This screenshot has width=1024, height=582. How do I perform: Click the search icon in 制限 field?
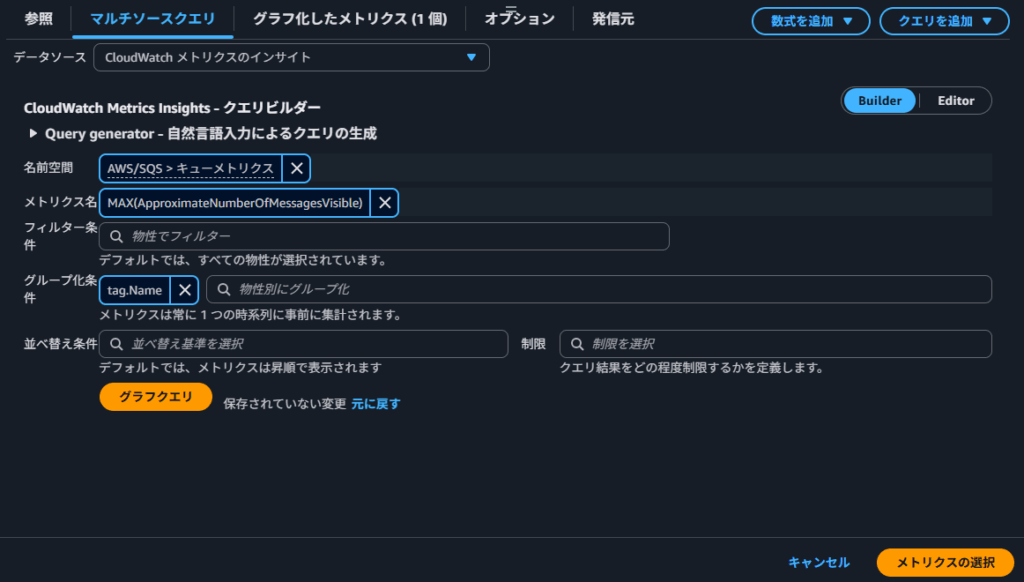[x=577, y=344]
